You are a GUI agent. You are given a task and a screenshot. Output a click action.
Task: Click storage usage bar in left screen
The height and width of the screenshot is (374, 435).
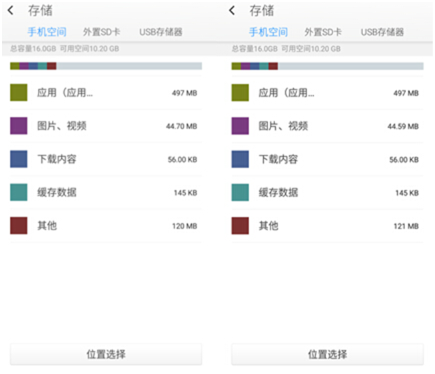[106, 66]
